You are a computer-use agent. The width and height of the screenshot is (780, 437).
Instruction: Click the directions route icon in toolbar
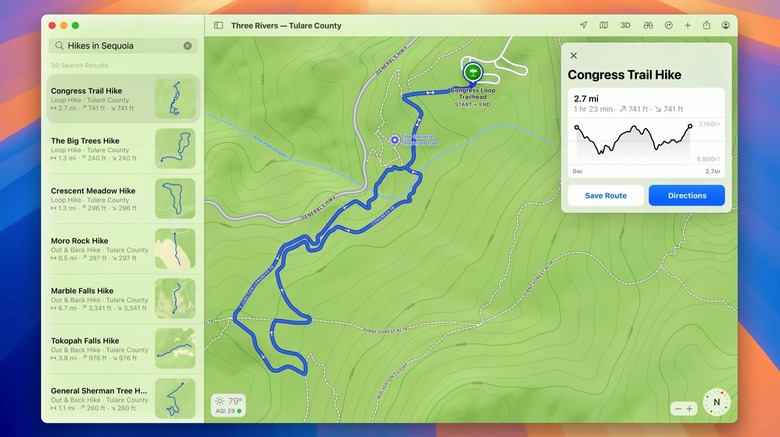669,25
